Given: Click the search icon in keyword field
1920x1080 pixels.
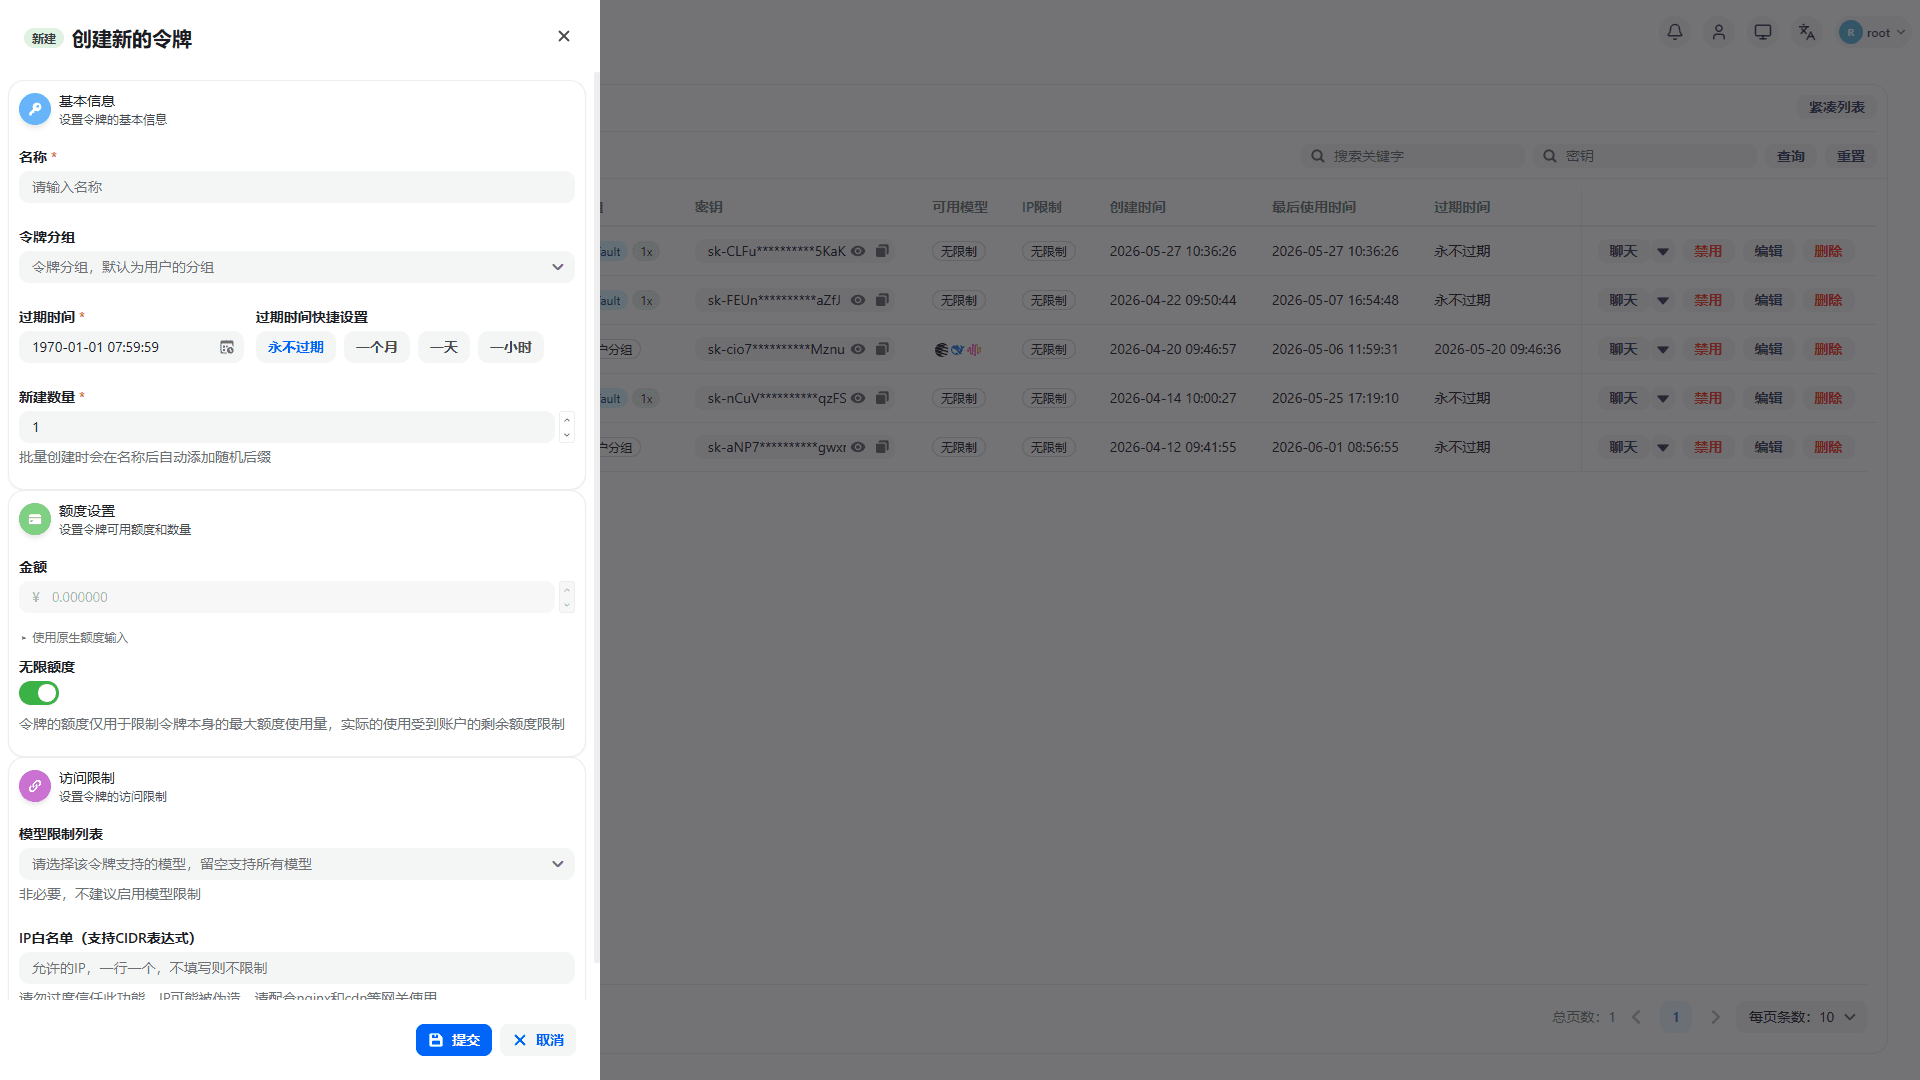Looking at the screenshot, I should 1318,156.
